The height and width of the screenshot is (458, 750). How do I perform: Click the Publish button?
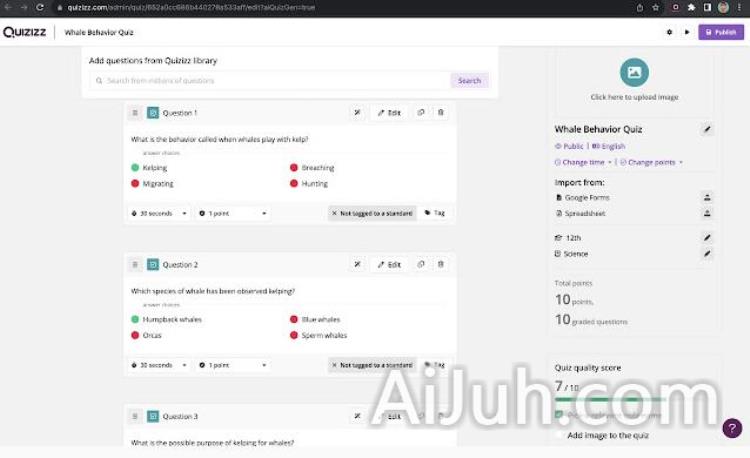[x=721, y=32]
